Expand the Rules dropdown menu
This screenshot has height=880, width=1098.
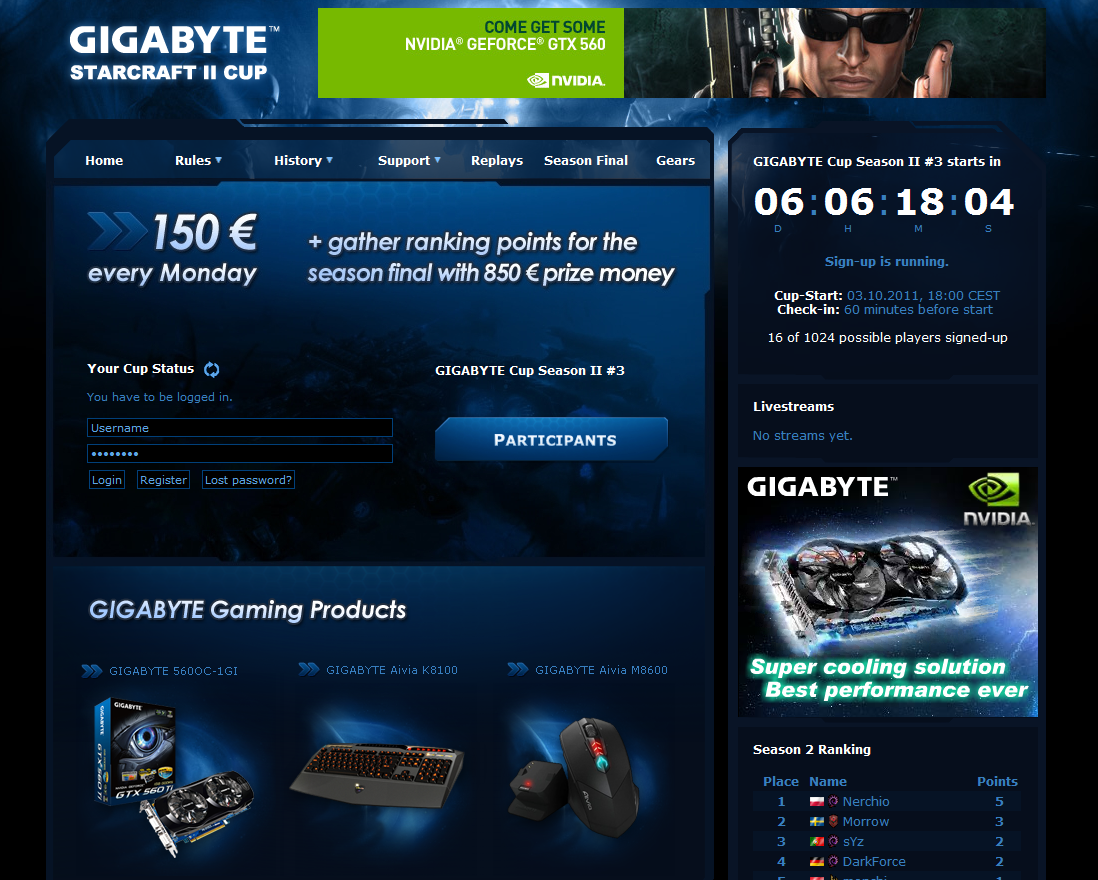[198, 160]
